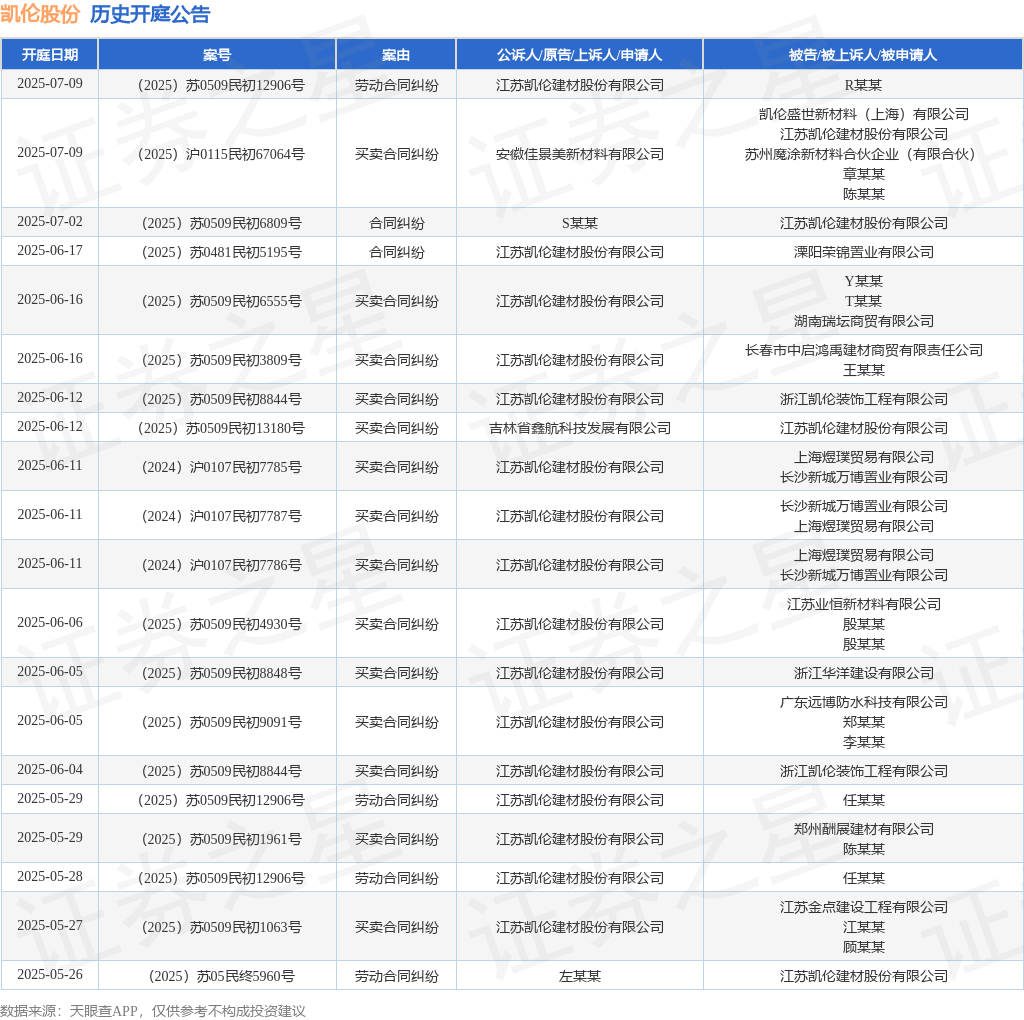This screenshot has width=1024, height=1020.
Task: Click the date cell 2025-06-06
Action: point(50,622)
